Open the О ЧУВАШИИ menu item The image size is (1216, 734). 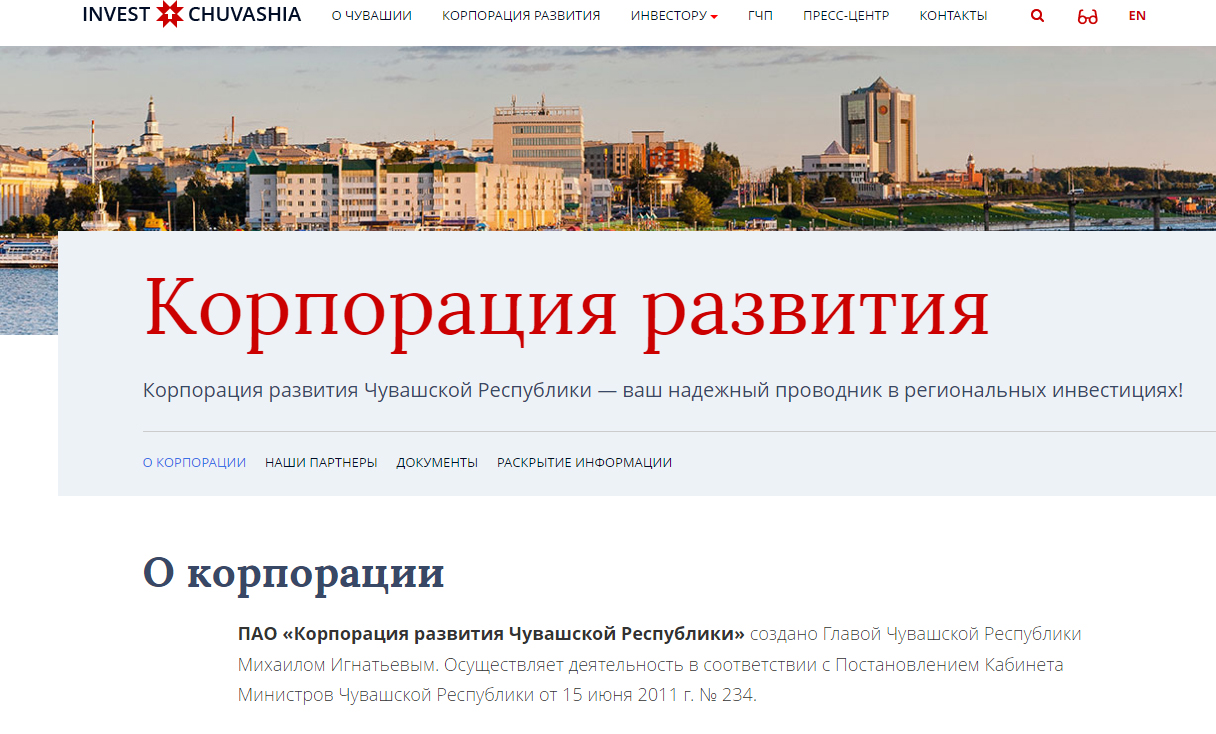pos(372,16)
